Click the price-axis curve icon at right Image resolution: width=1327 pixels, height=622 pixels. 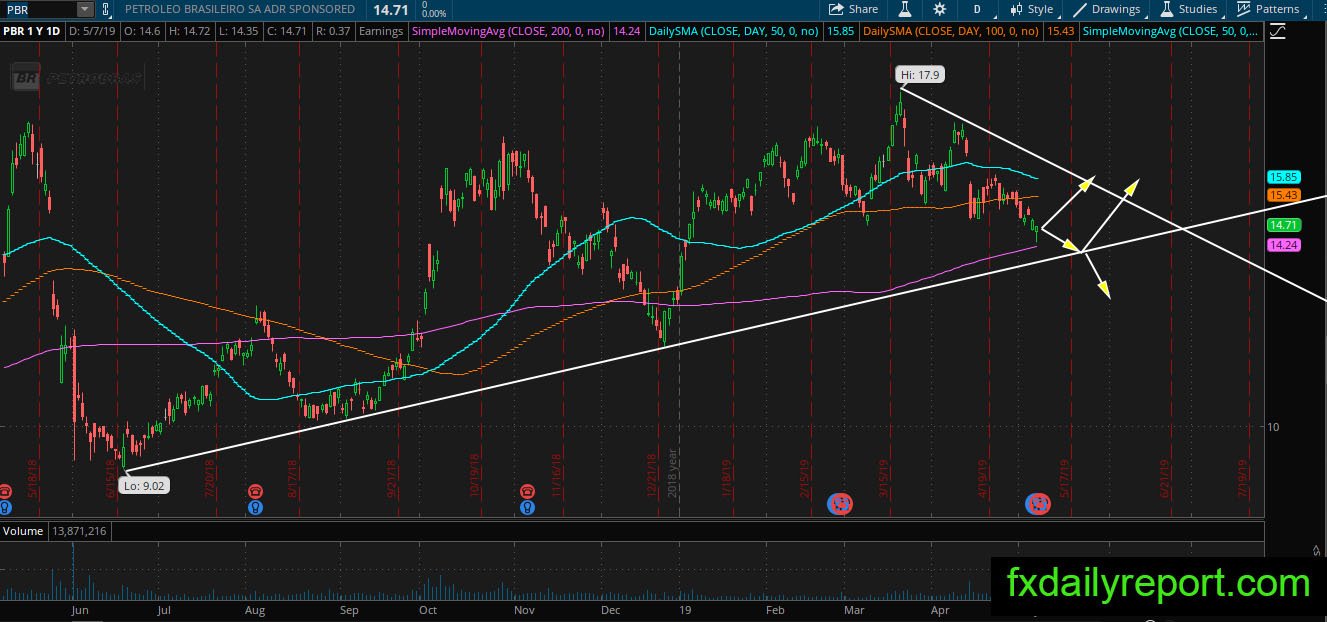click(x=1277, y=32)
